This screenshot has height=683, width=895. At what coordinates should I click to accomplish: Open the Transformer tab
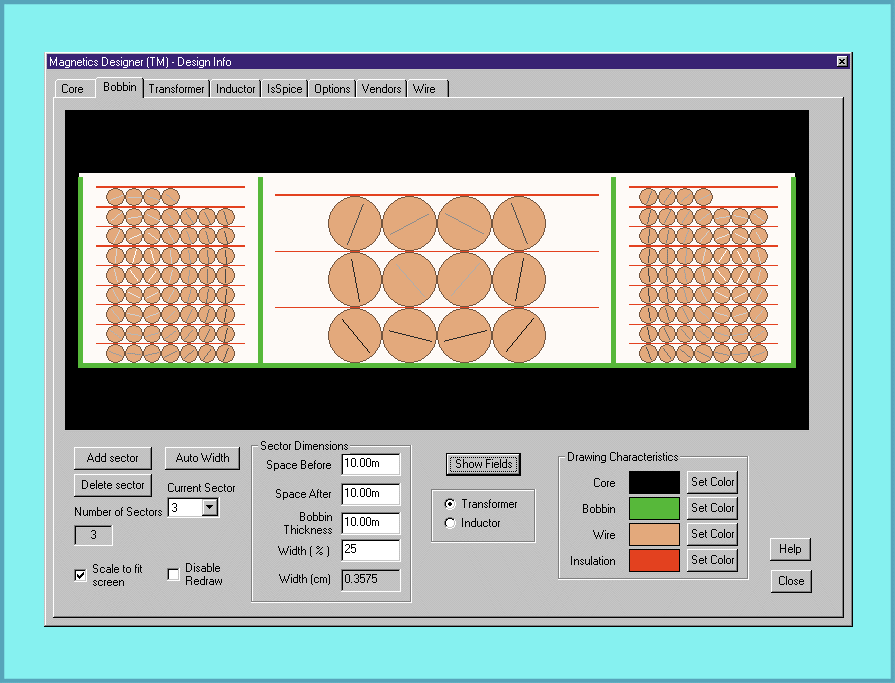176,89
